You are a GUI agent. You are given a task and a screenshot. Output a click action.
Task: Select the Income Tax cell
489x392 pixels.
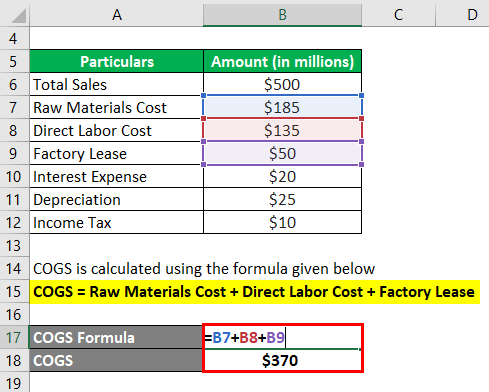point(116,222)
